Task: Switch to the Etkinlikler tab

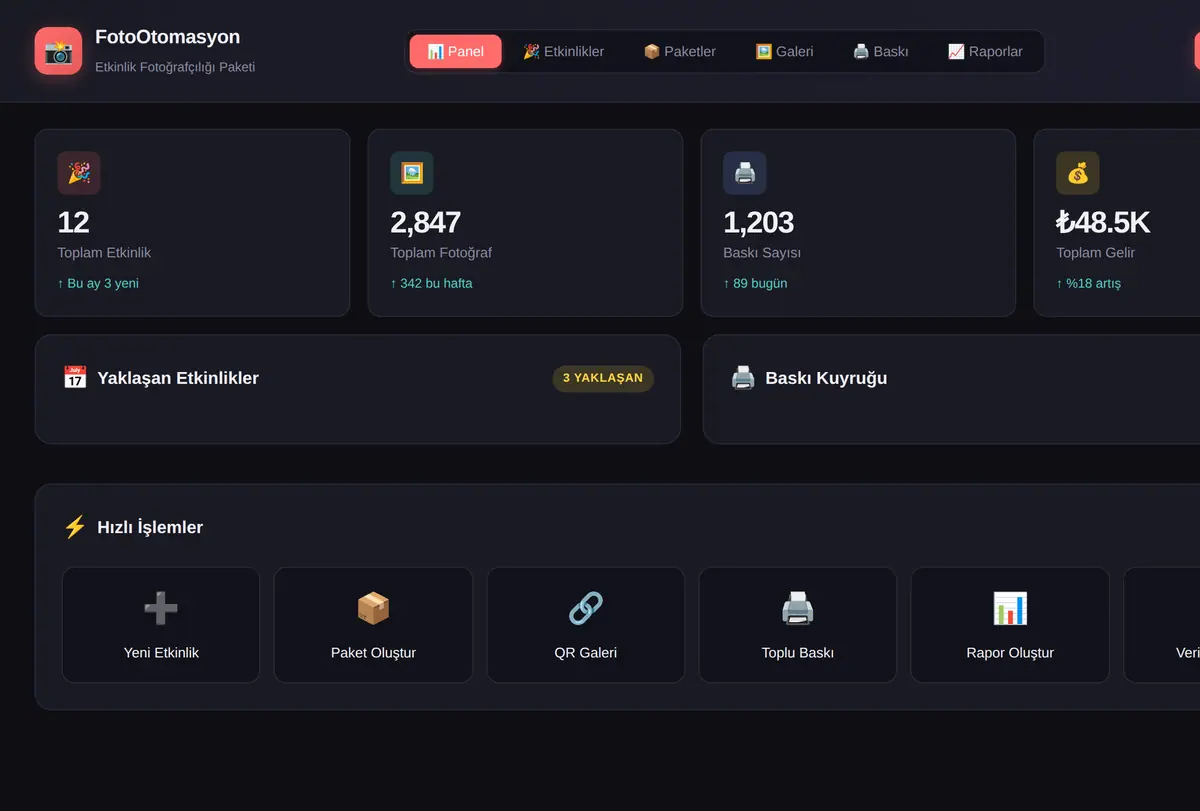Action: (x=563, y=51)
